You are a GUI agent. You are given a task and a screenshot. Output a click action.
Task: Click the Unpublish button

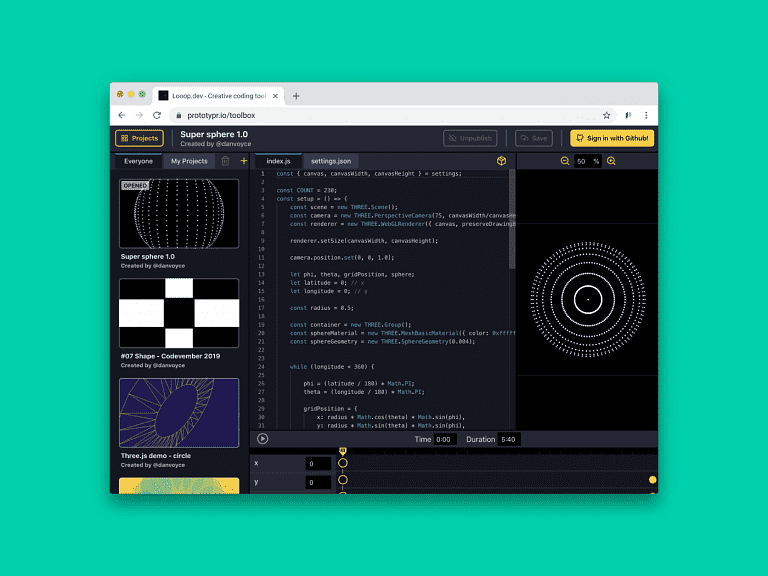click(x=470, y=139)
